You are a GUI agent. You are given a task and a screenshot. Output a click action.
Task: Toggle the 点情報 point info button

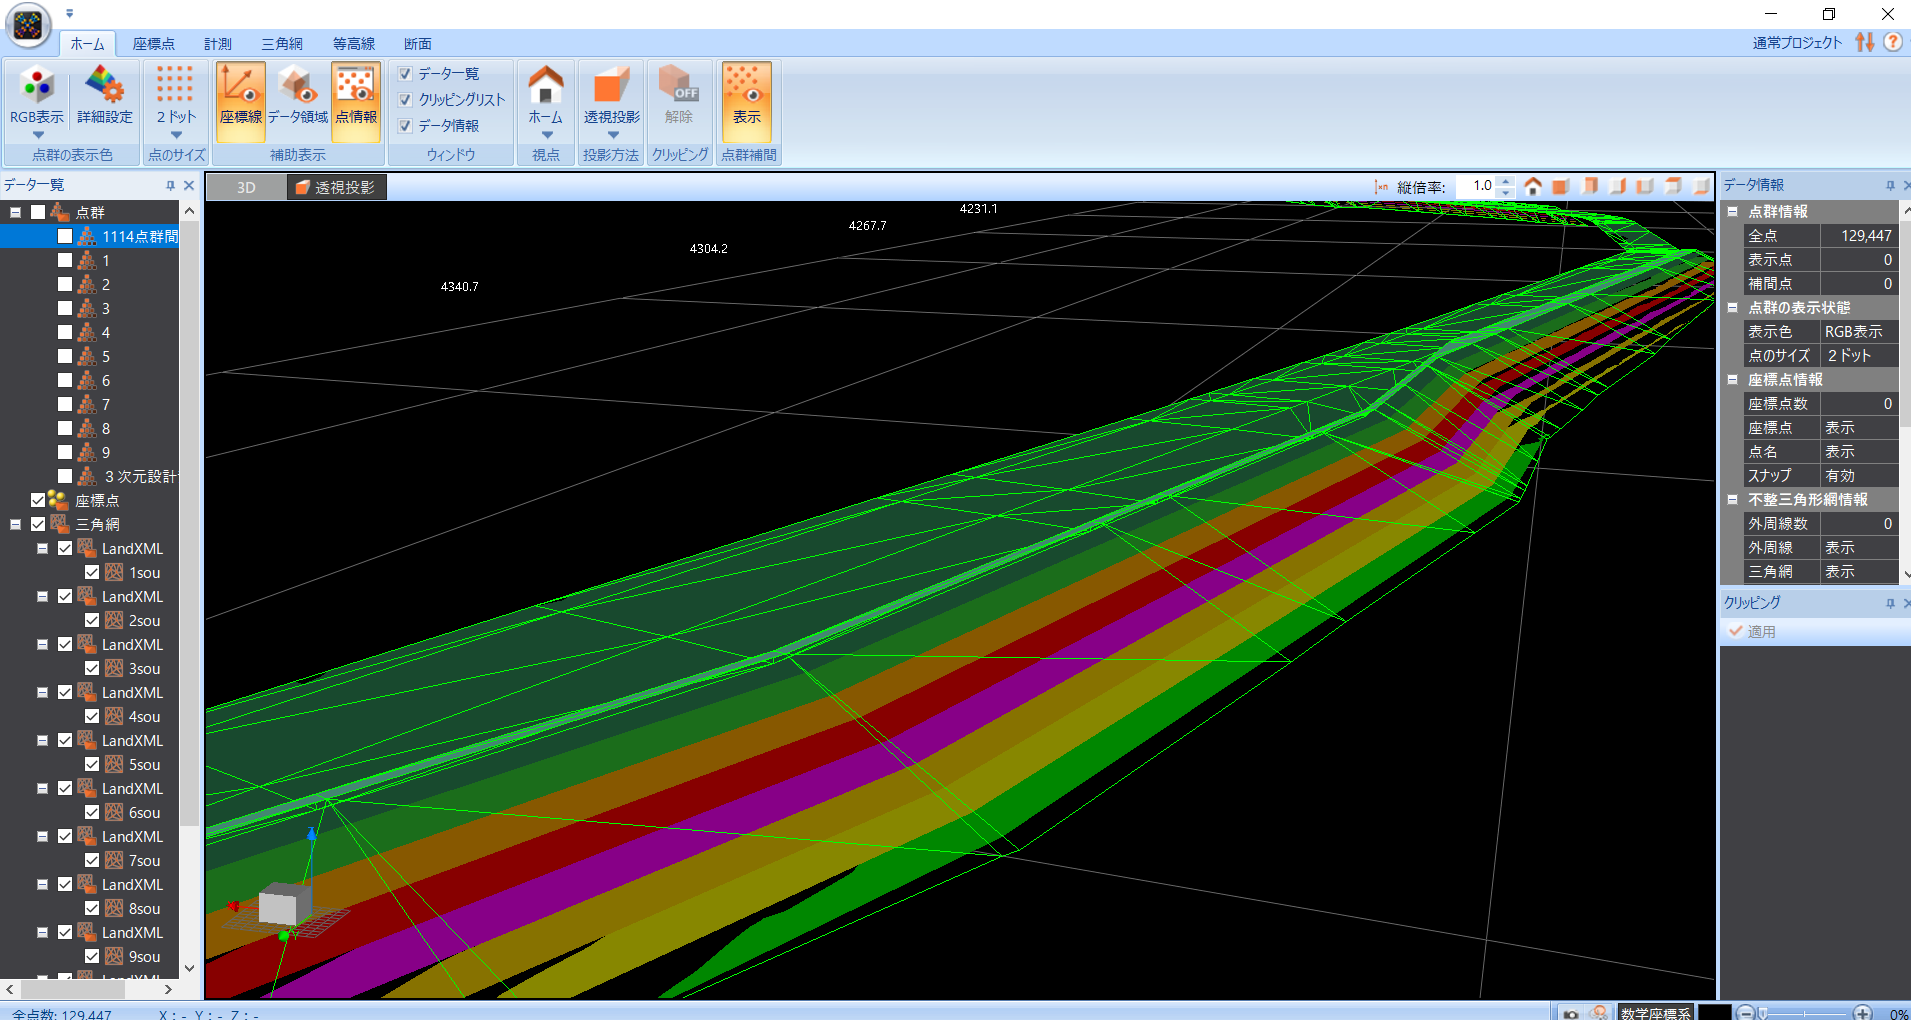point(356,97)
